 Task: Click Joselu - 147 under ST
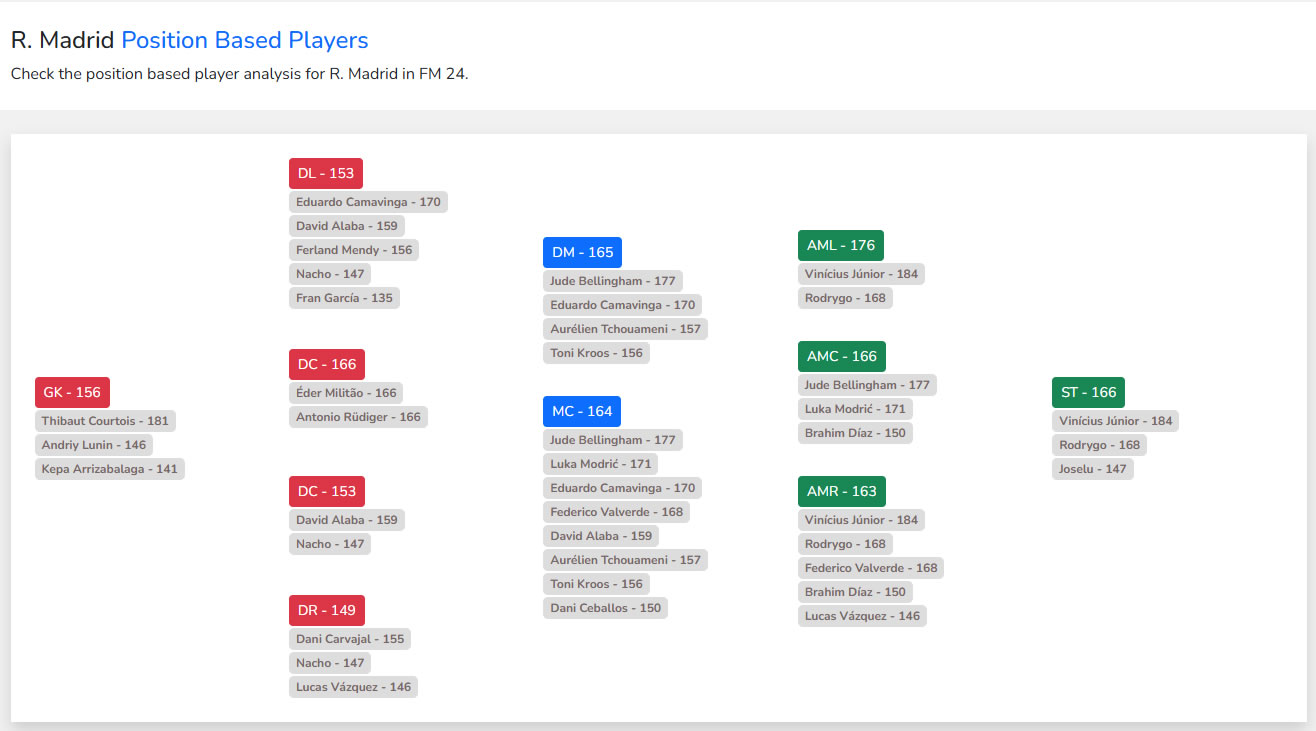point(1092,469)
